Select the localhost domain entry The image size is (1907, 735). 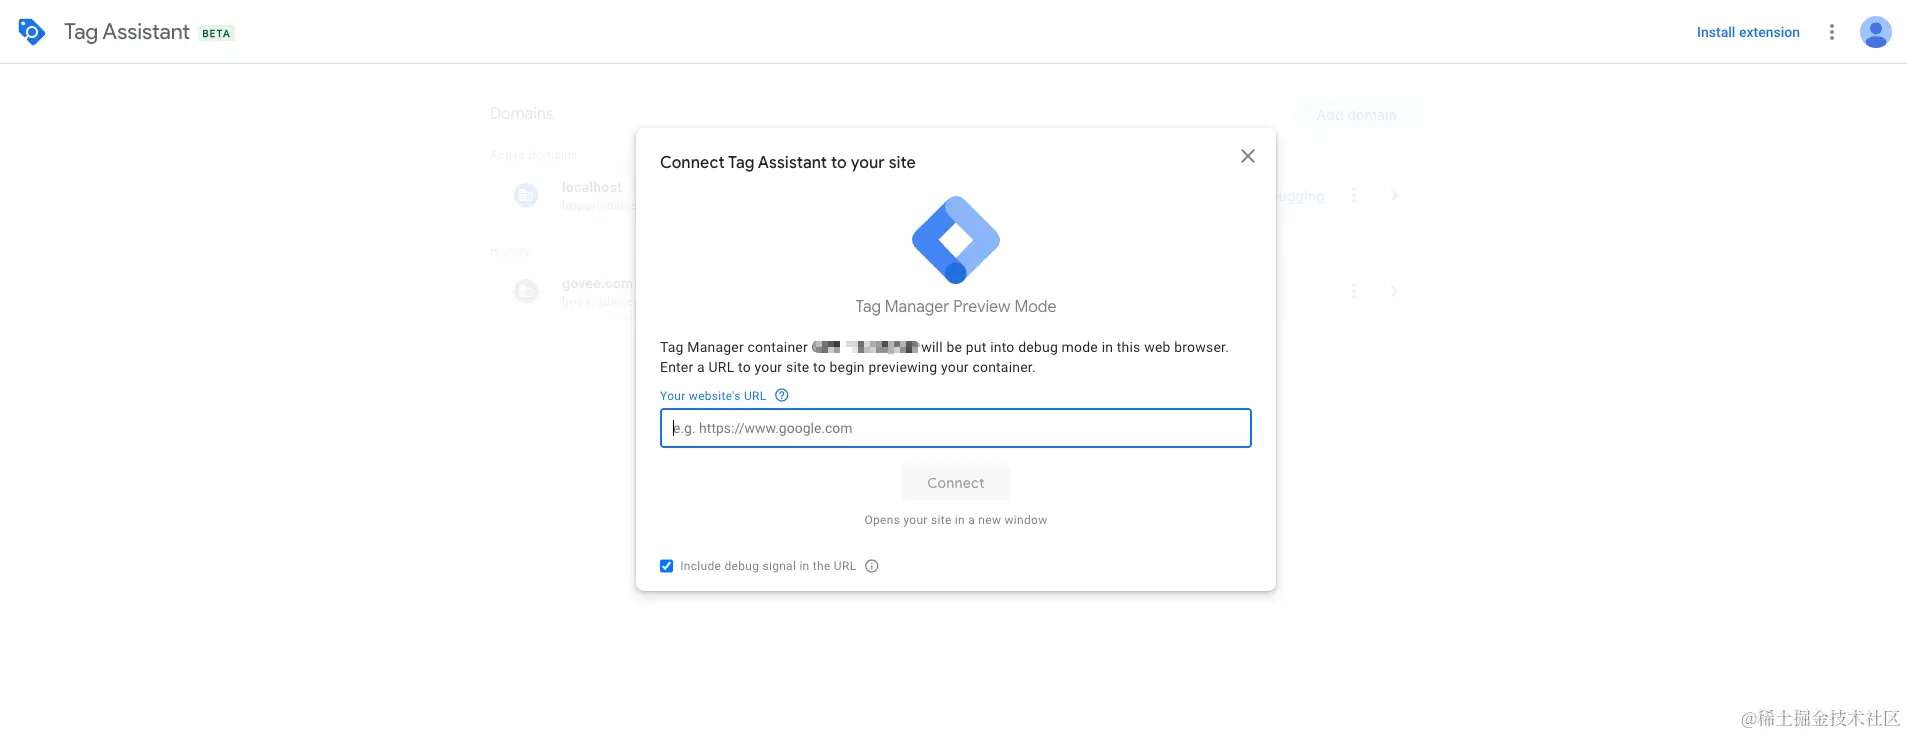tap(591, 187)
